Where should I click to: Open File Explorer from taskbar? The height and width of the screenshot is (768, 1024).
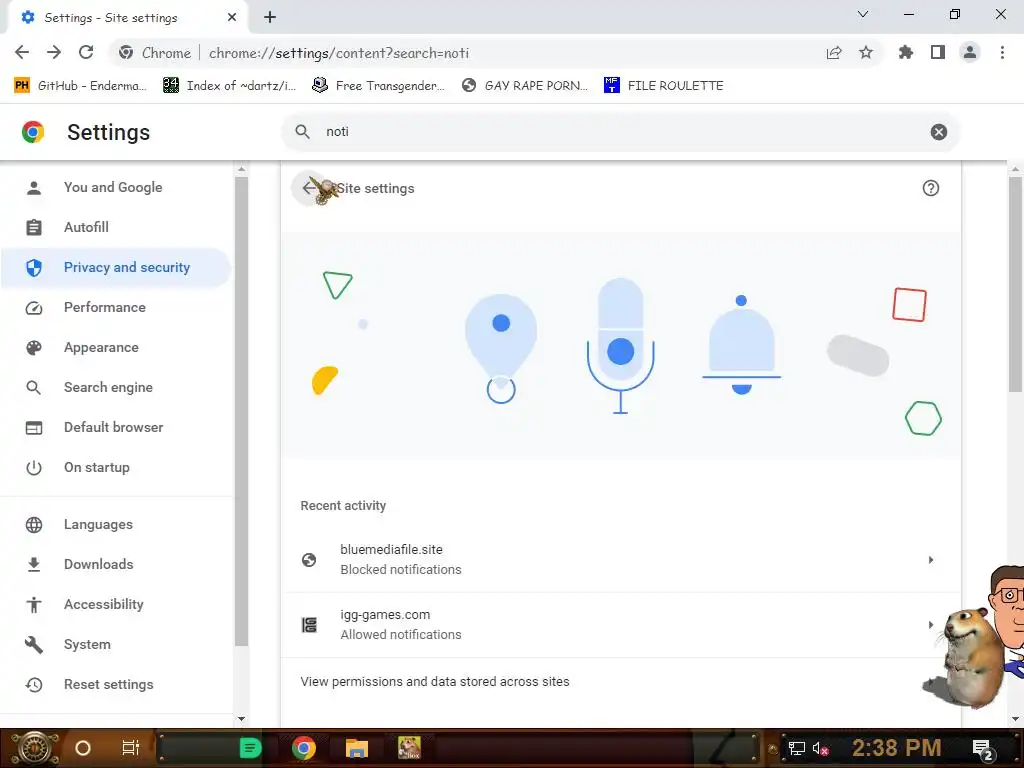pyautogui.click(x=357, y=748)
